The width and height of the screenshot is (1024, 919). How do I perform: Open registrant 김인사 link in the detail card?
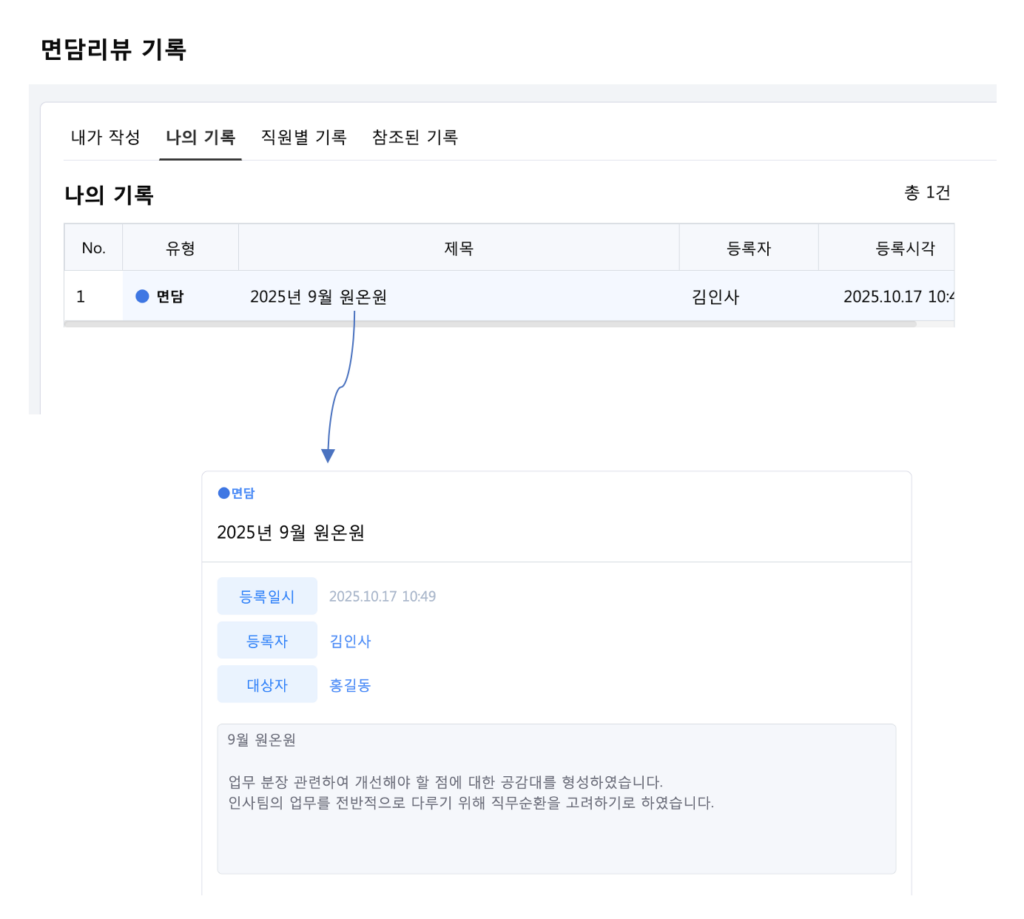point(350,641)
